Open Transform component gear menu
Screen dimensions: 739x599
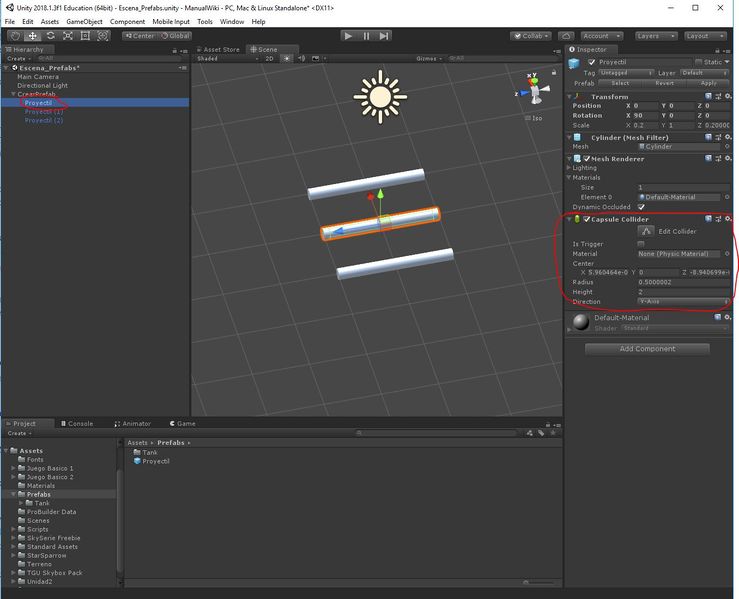(x=728, y=96)
